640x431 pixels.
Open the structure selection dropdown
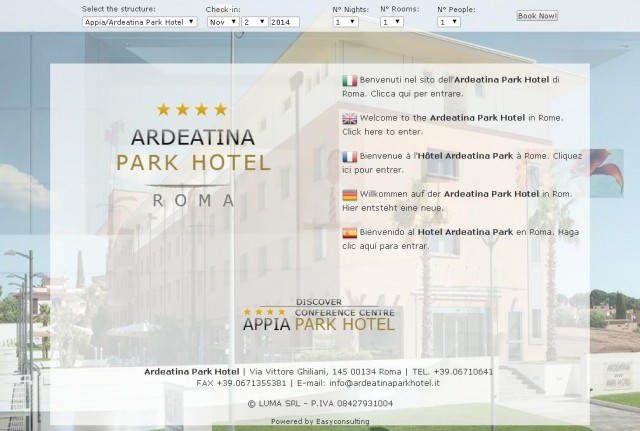click(x=140, y=22)
